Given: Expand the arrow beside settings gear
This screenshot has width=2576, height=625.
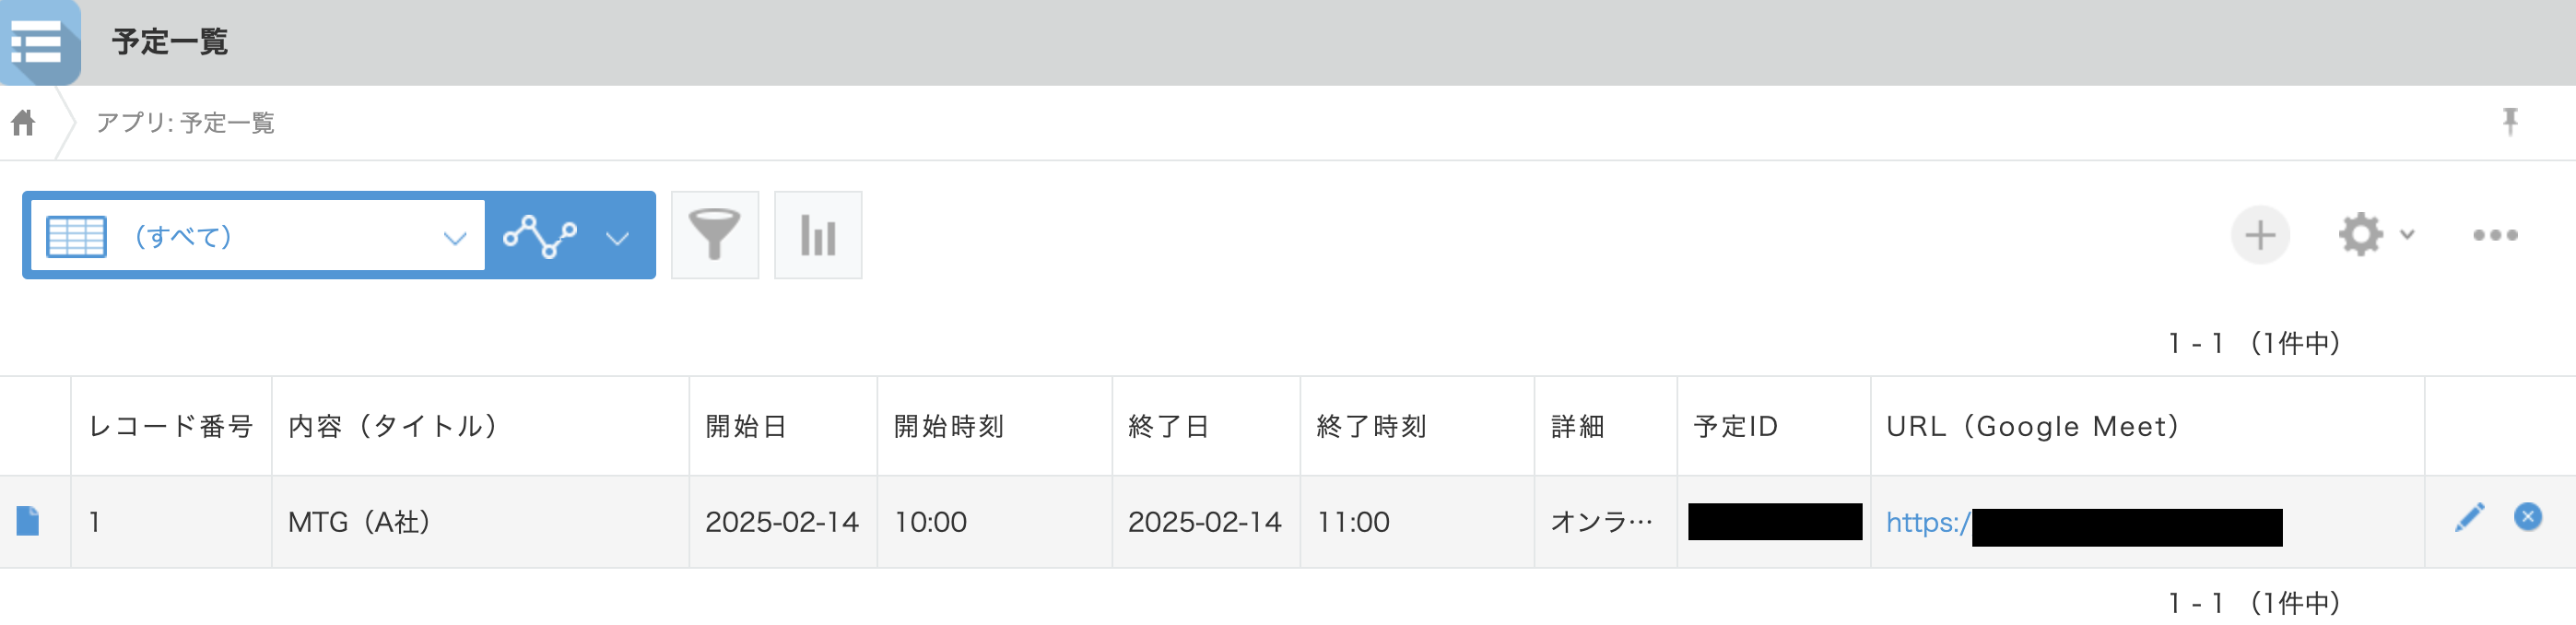Looking at the screenshot, I should coord(2408,235).
